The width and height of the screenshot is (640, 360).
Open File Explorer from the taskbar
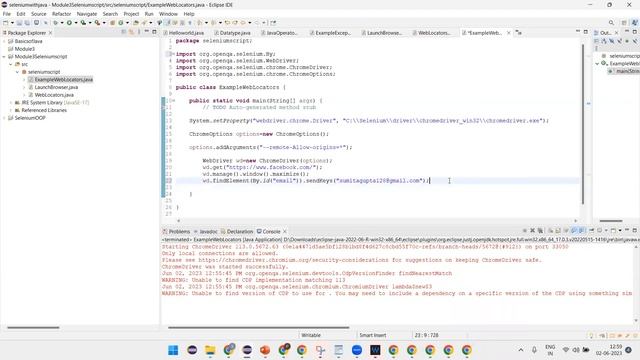(210, 350)
